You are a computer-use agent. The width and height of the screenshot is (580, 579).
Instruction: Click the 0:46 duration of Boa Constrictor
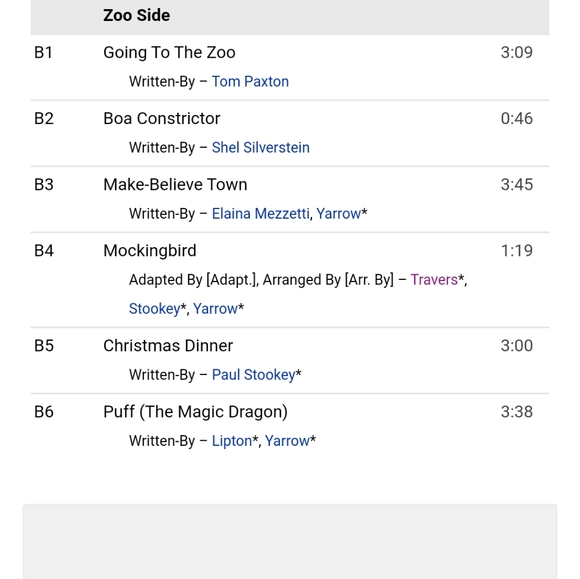[x=516, y=118]
